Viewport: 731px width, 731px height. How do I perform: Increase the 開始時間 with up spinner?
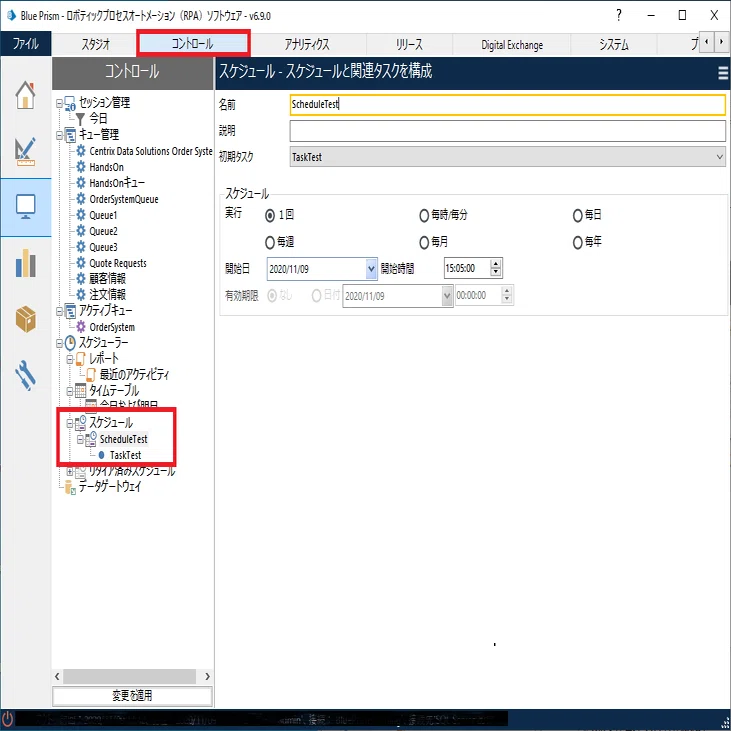click(496, 264)
